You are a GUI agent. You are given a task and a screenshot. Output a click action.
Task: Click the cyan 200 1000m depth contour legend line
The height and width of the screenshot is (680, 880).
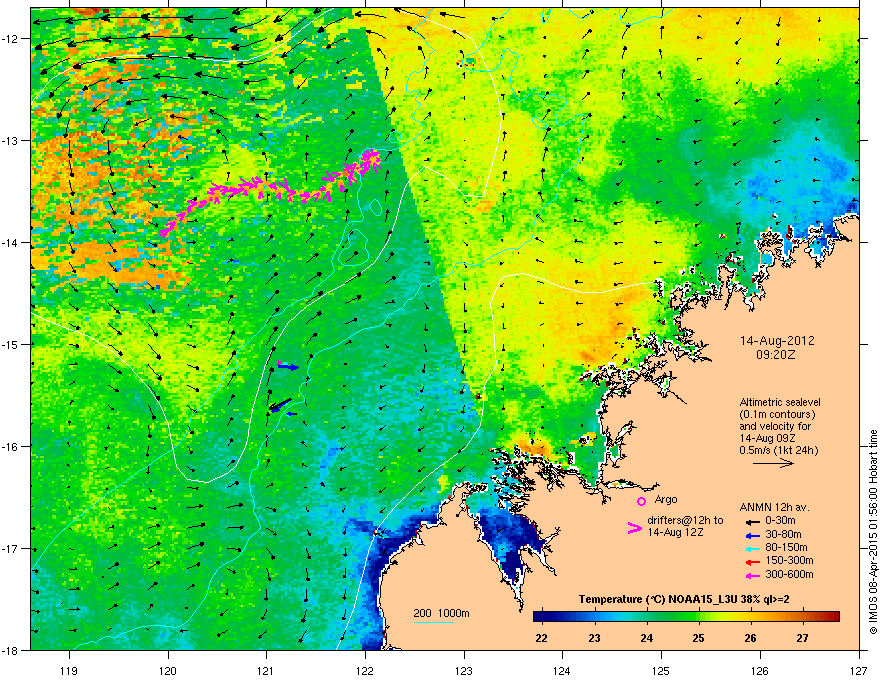tap(434, 622)
